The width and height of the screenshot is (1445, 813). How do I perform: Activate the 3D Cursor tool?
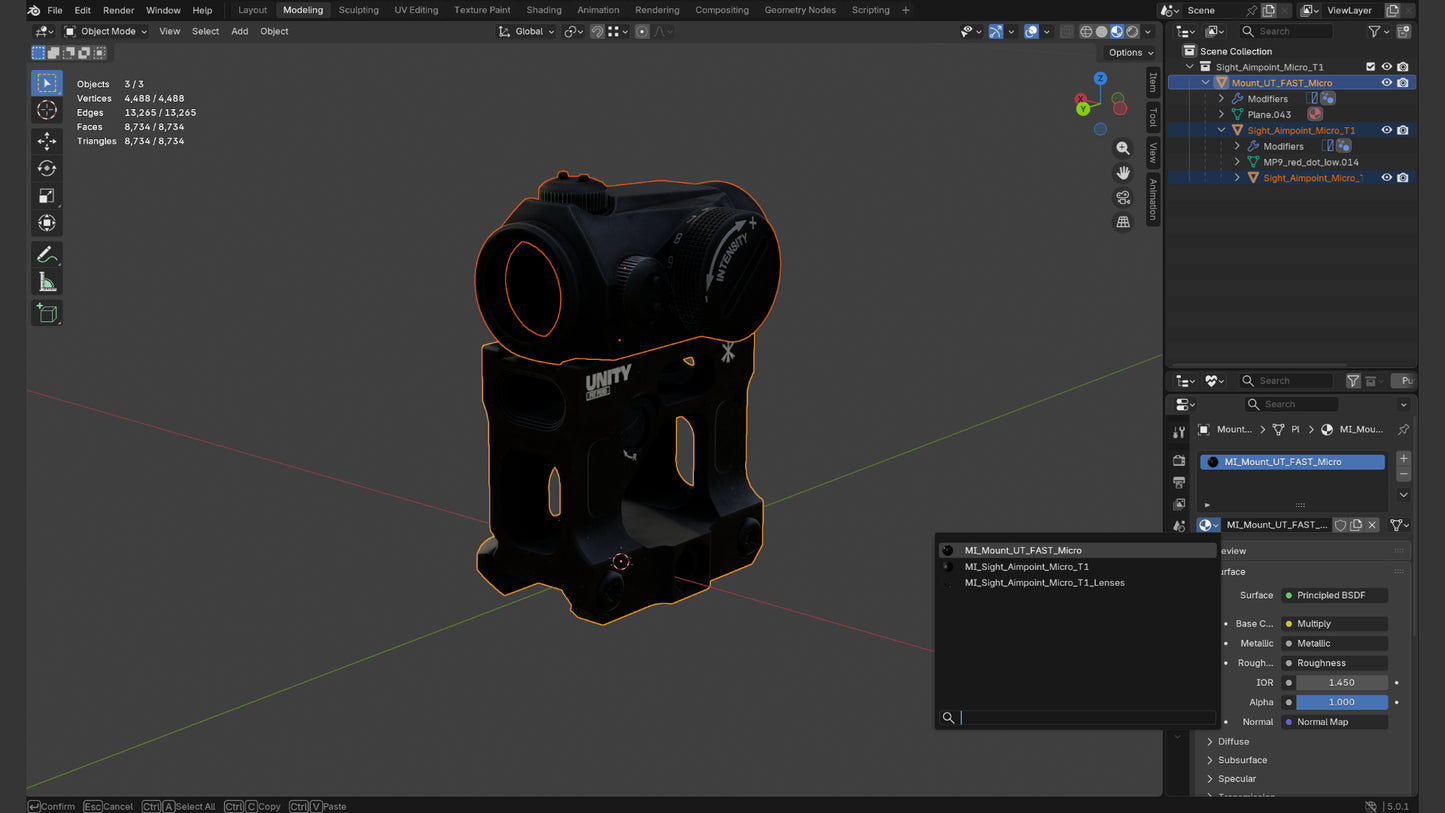click(x=46, y=110)
